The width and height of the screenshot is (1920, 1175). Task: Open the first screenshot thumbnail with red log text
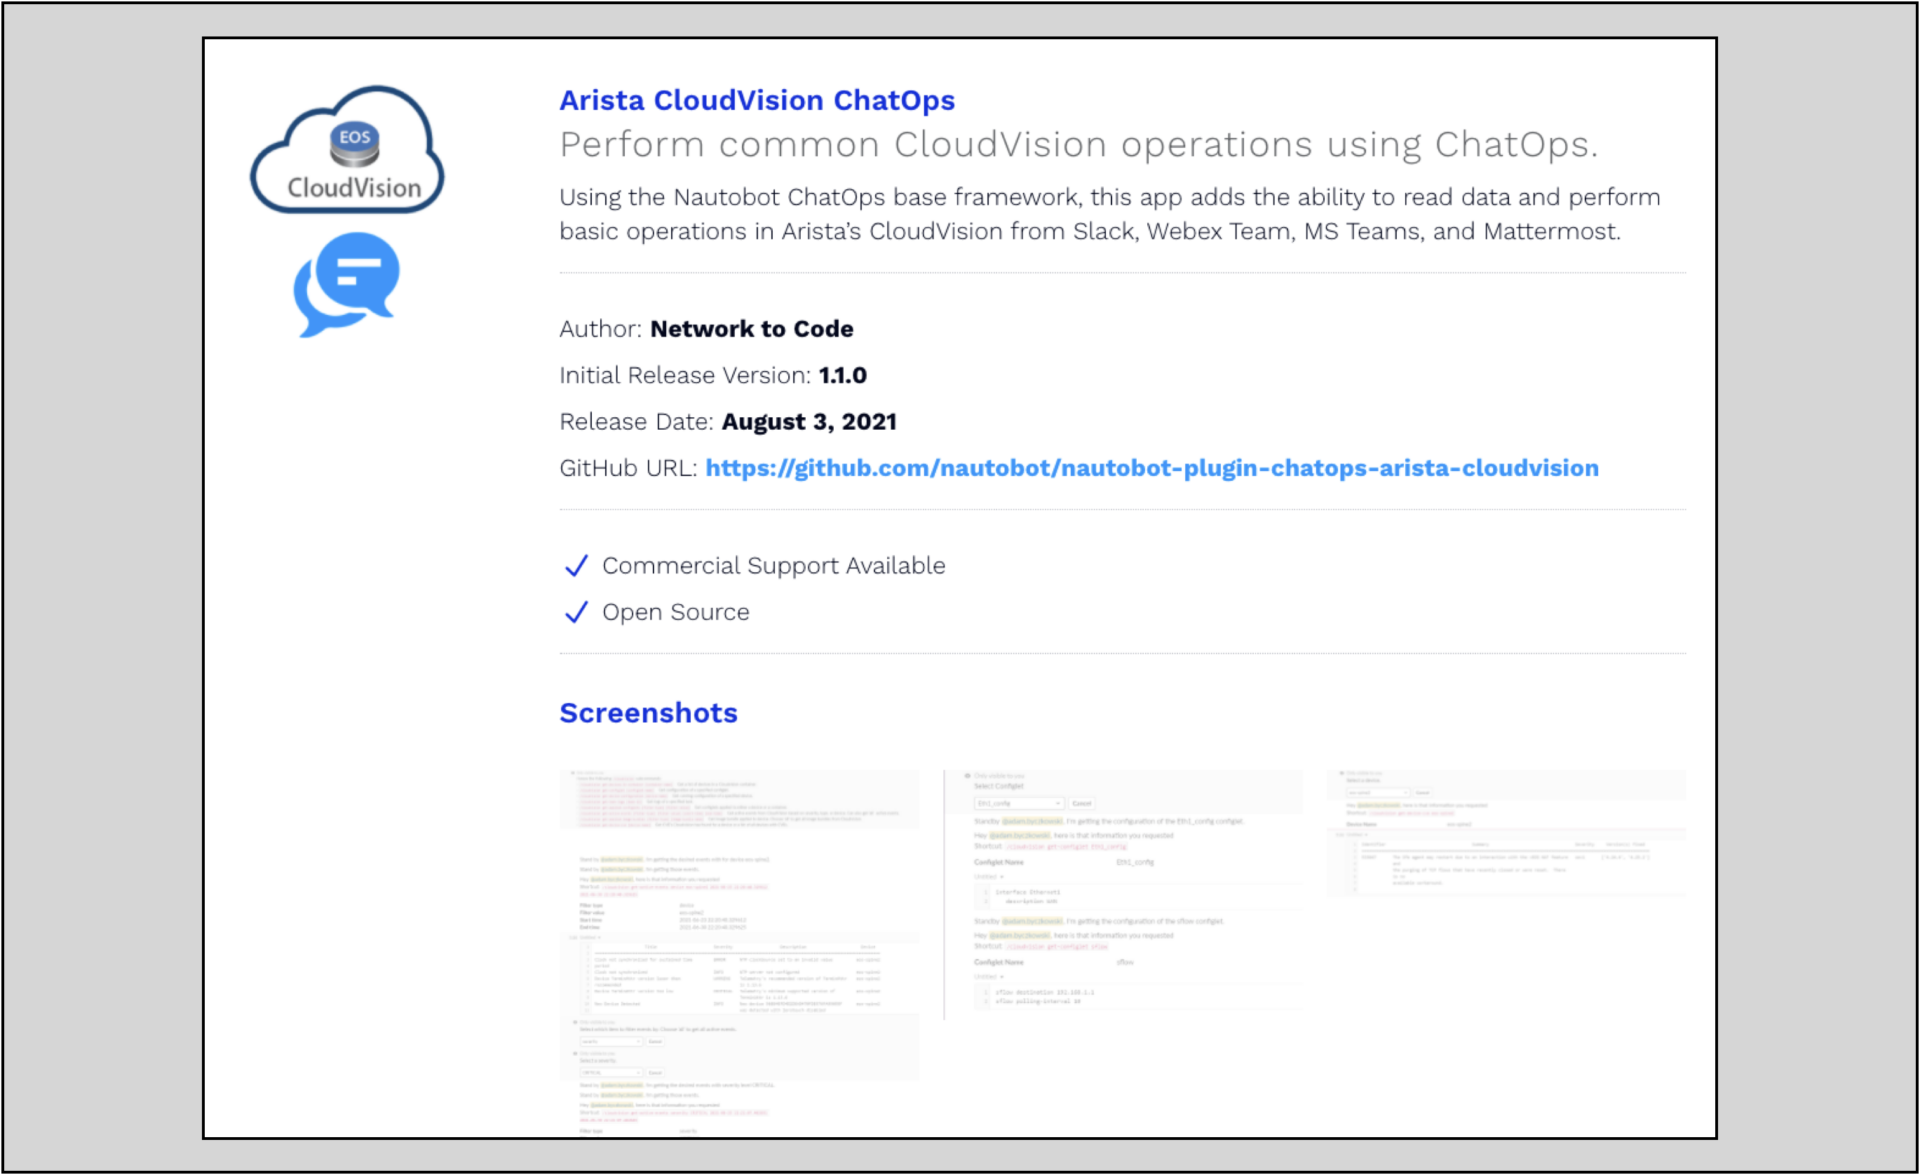pyautogui.click(x=741, y=951)
